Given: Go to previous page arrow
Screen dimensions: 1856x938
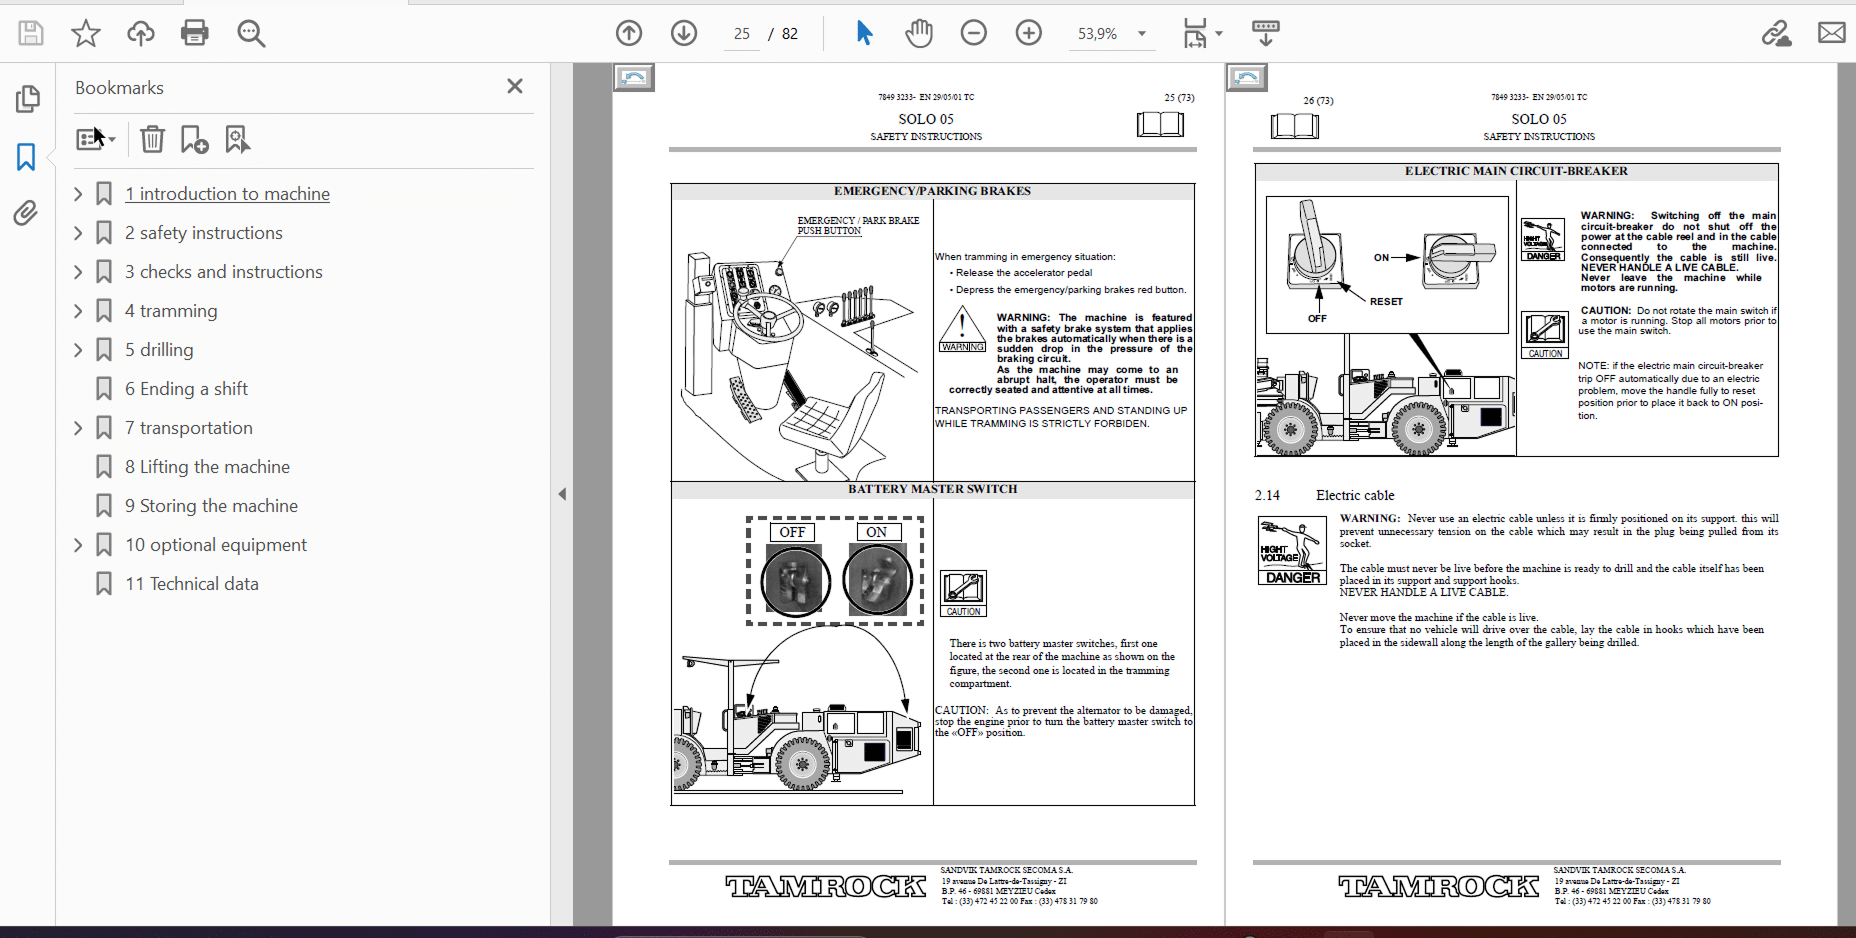Looking at the screenshot, I should [x=629, y=33].
